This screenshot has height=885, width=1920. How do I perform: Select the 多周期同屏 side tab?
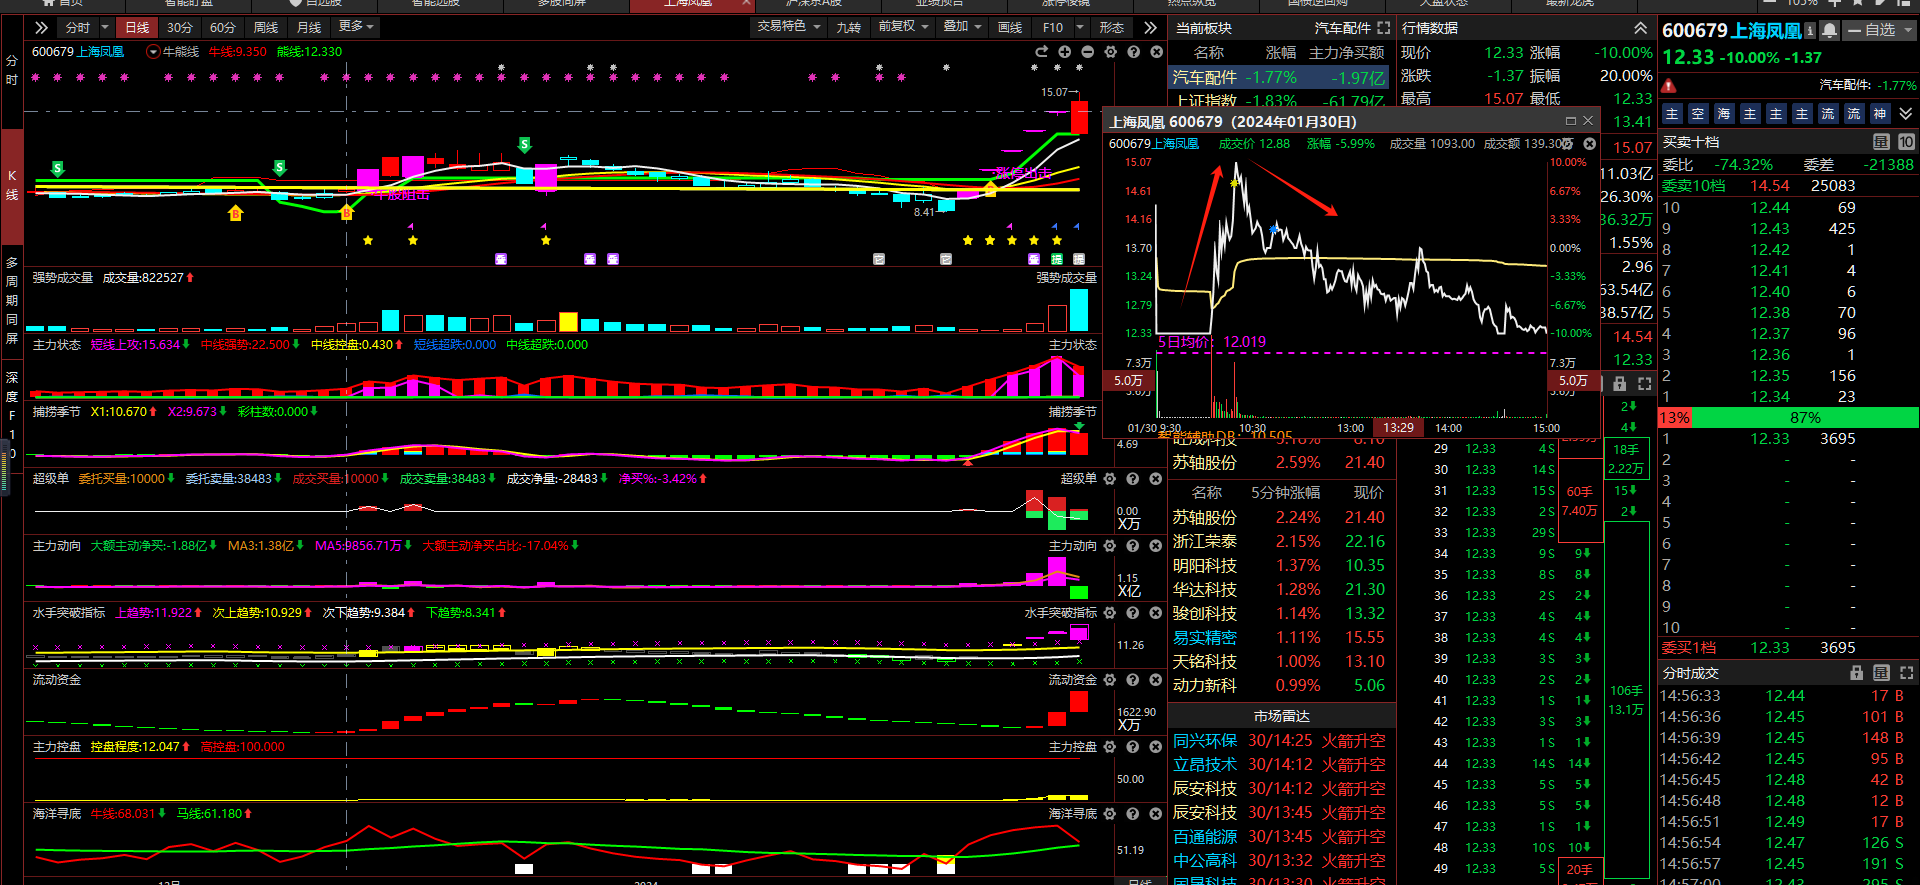[12, 300]
